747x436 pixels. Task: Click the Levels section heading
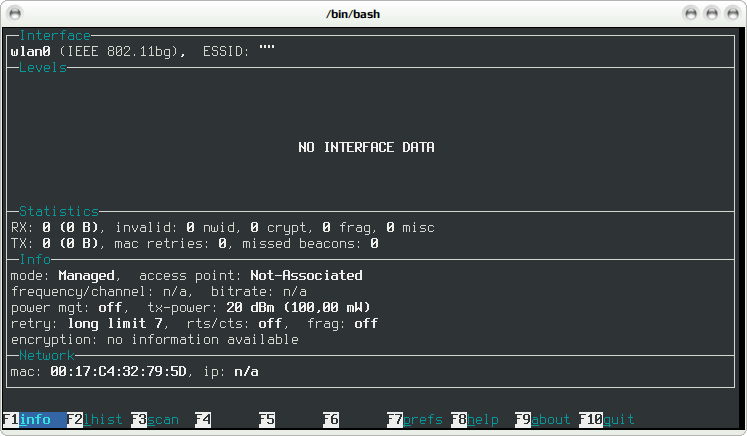pyautogui.click(x=43, y=68)
